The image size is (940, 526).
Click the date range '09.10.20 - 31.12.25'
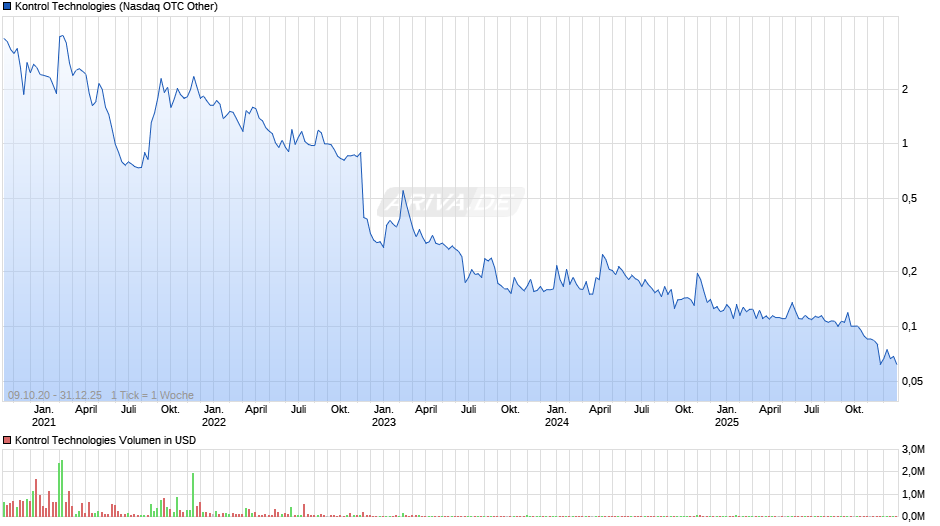tap(55, 395)
